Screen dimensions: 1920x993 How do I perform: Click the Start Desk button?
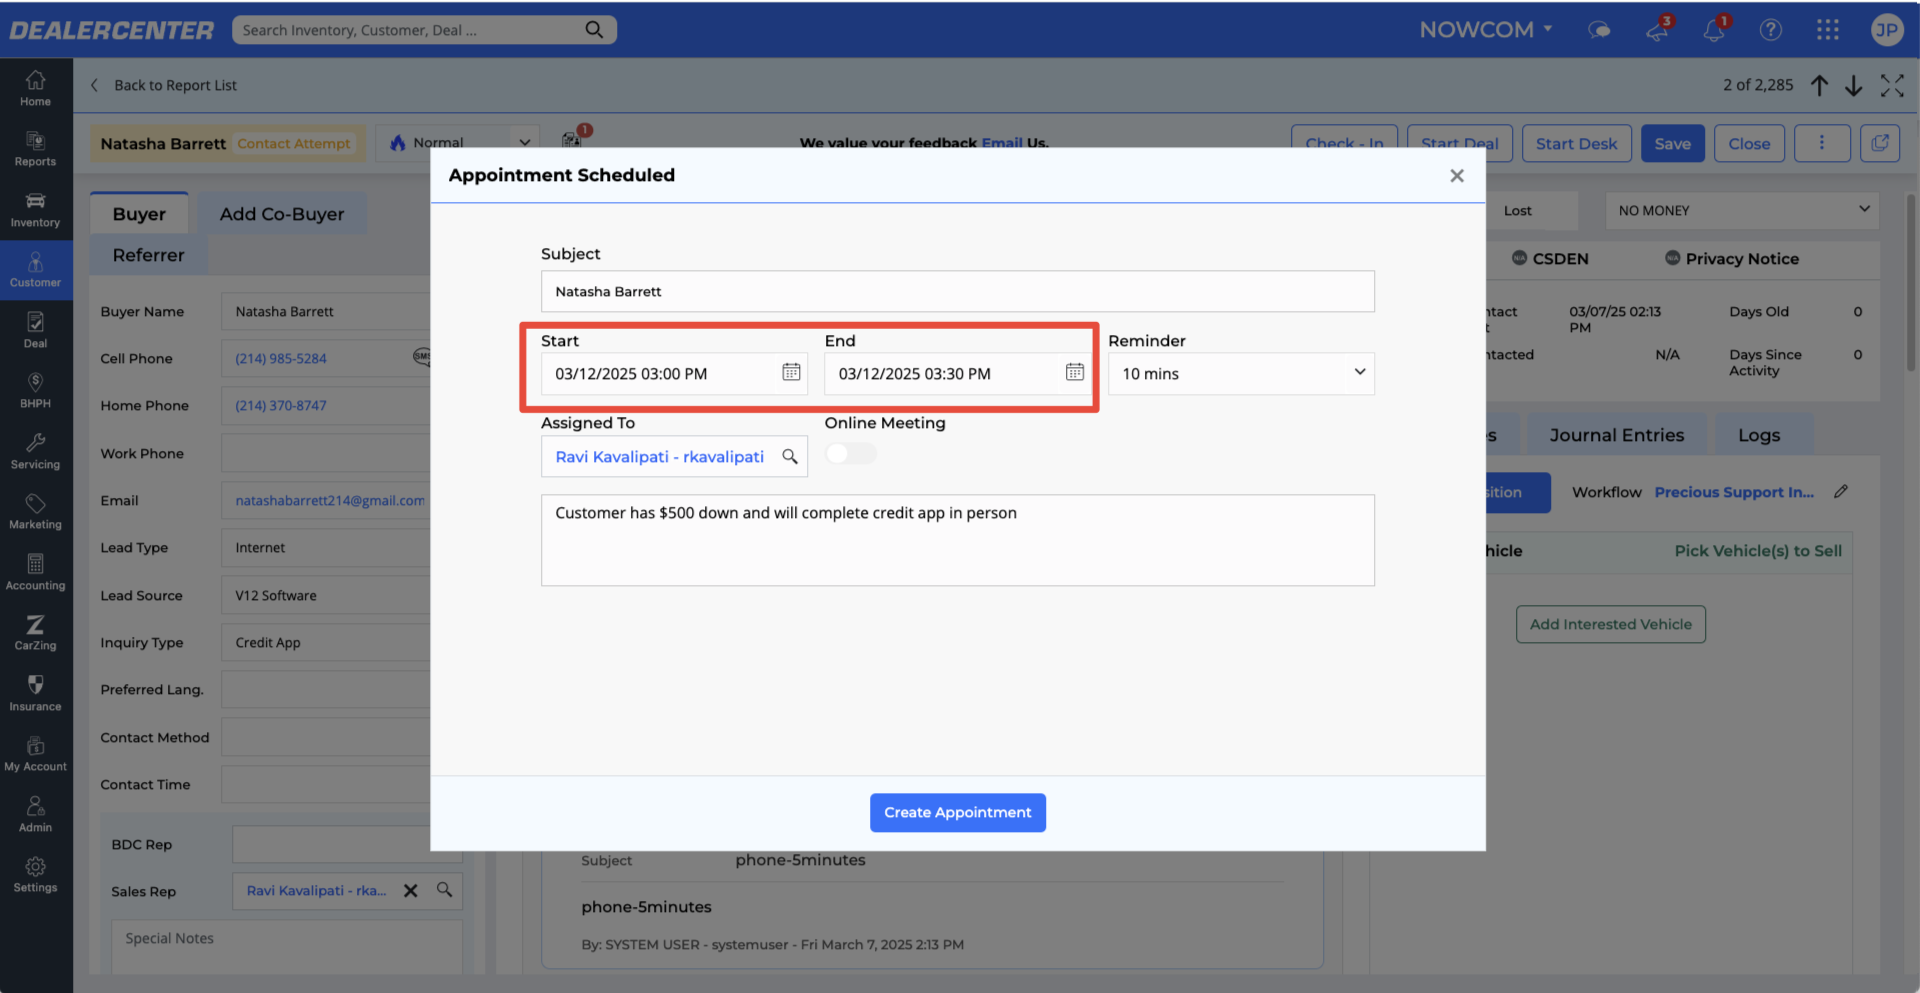pos(1576,143)
